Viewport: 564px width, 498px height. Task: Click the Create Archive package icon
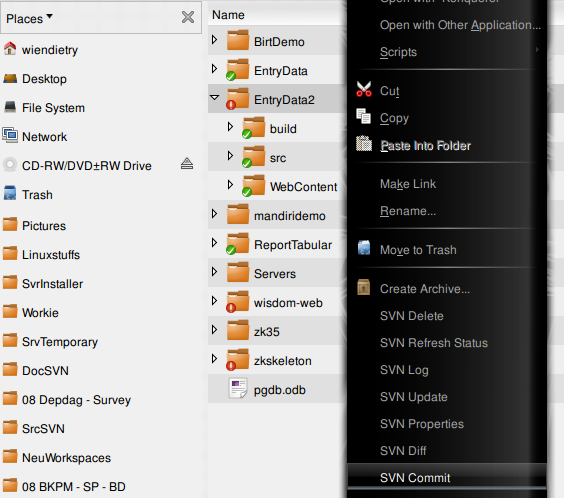363,287
